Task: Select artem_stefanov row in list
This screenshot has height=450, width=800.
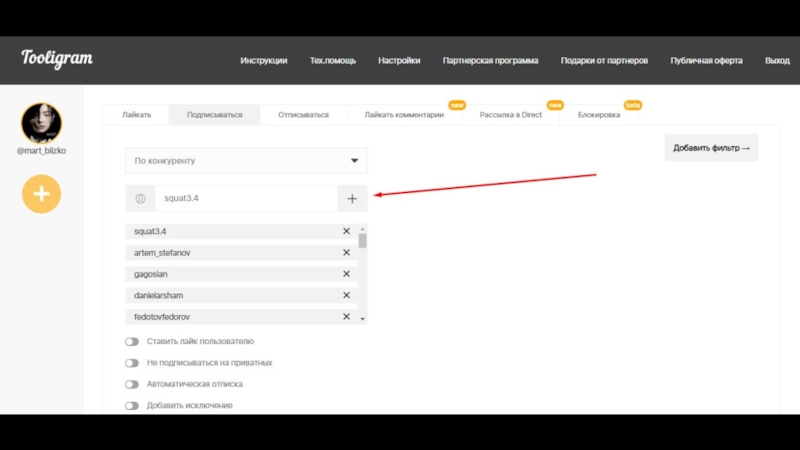Action: [x=241, y=253]
